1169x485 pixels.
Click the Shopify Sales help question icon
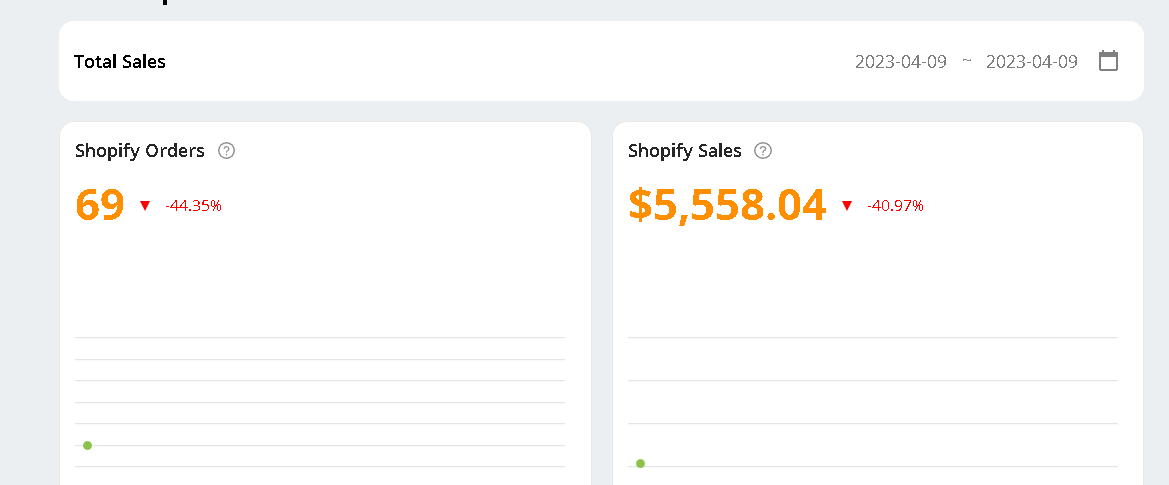tap(763, 151)
